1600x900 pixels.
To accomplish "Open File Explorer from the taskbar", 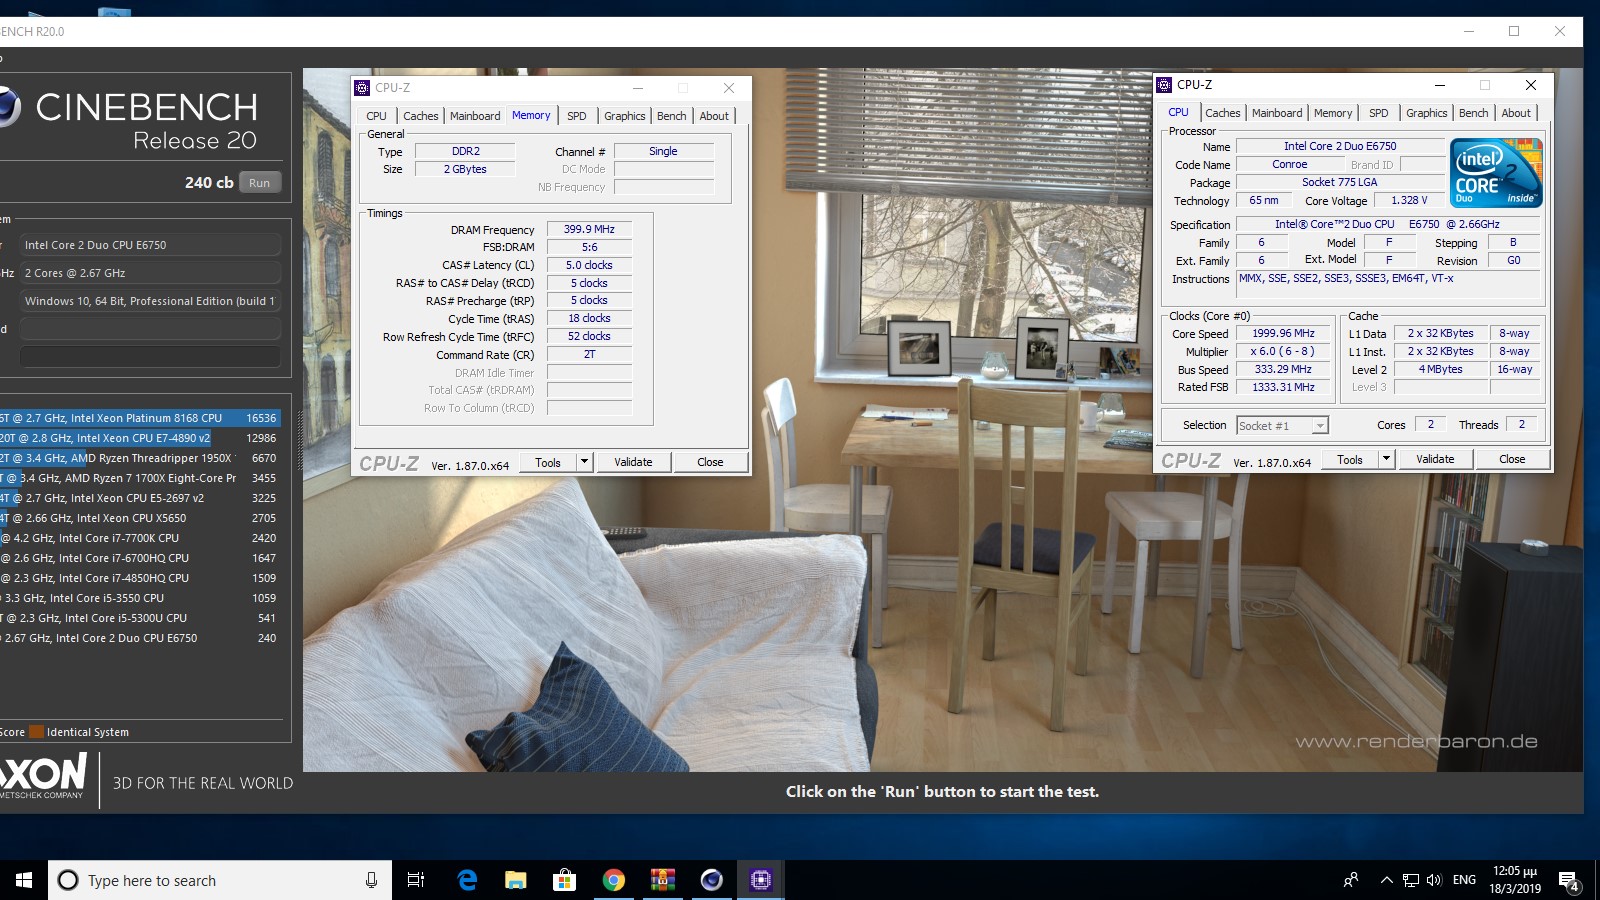I will pyautogui.click(x=515, y=880).
